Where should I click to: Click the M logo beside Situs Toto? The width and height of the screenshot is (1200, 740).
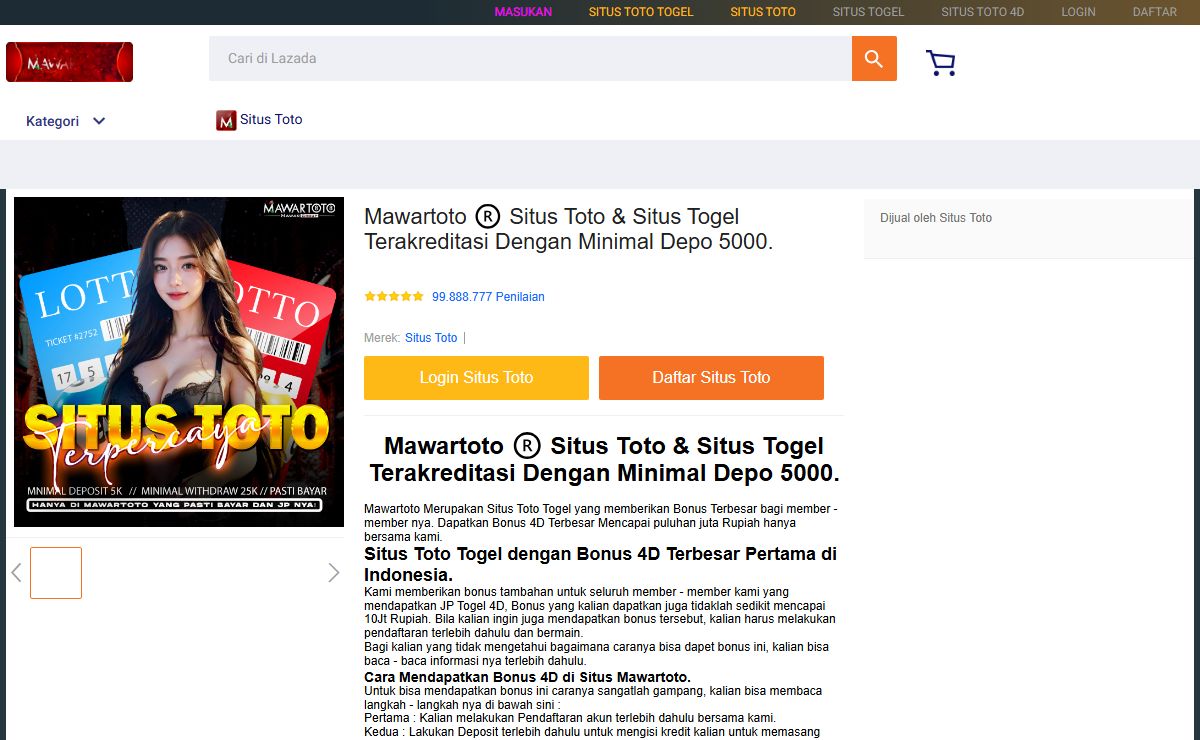click(x=226, y=120)
